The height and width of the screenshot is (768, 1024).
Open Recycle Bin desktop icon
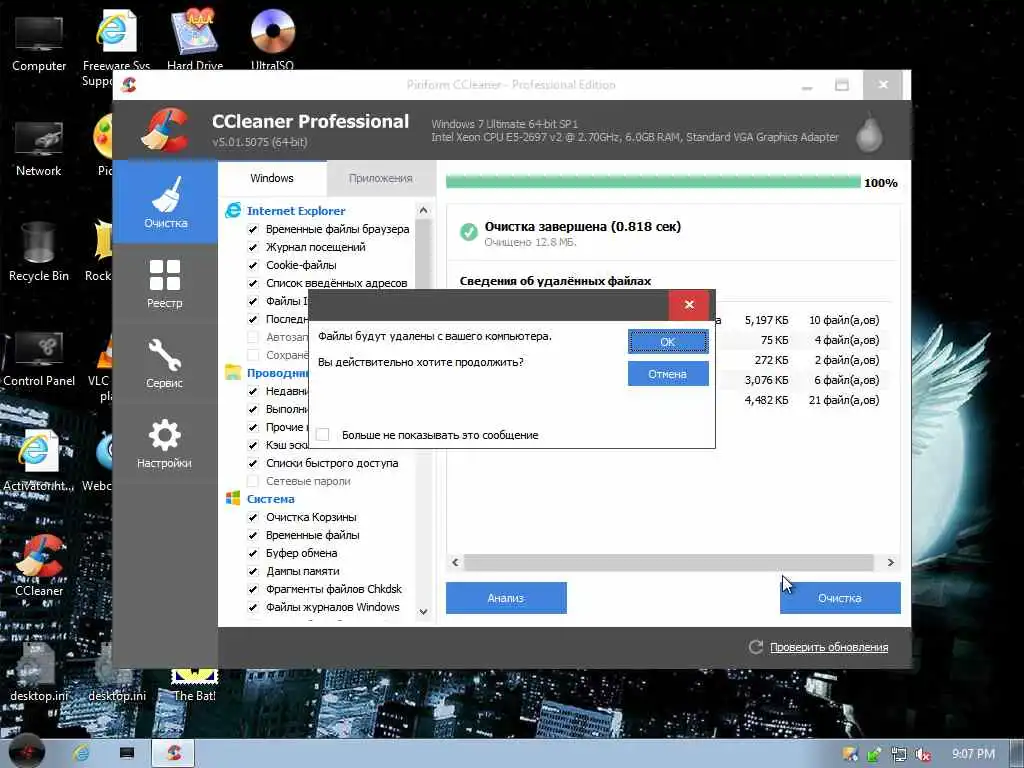[39, 252]
